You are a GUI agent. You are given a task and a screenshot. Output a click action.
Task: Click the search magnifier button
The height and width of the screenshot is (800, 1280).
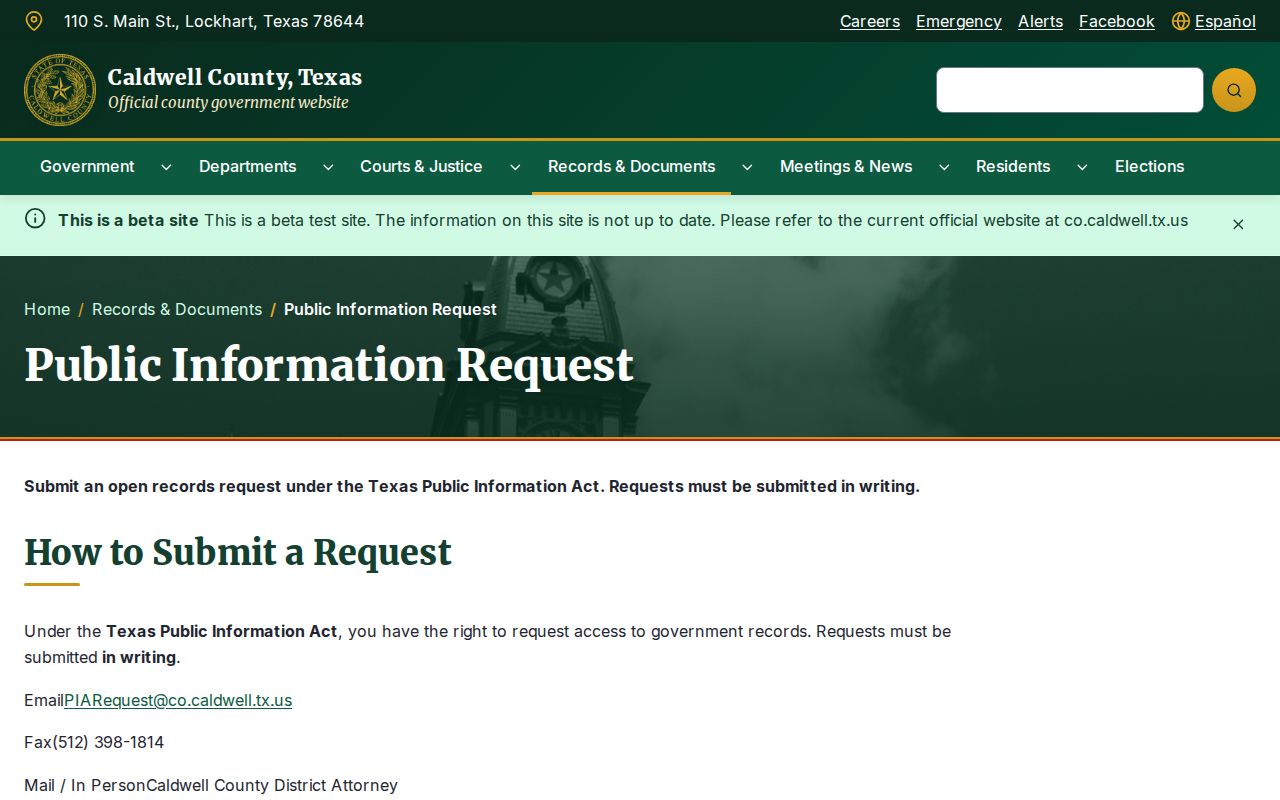point(1234,90)
